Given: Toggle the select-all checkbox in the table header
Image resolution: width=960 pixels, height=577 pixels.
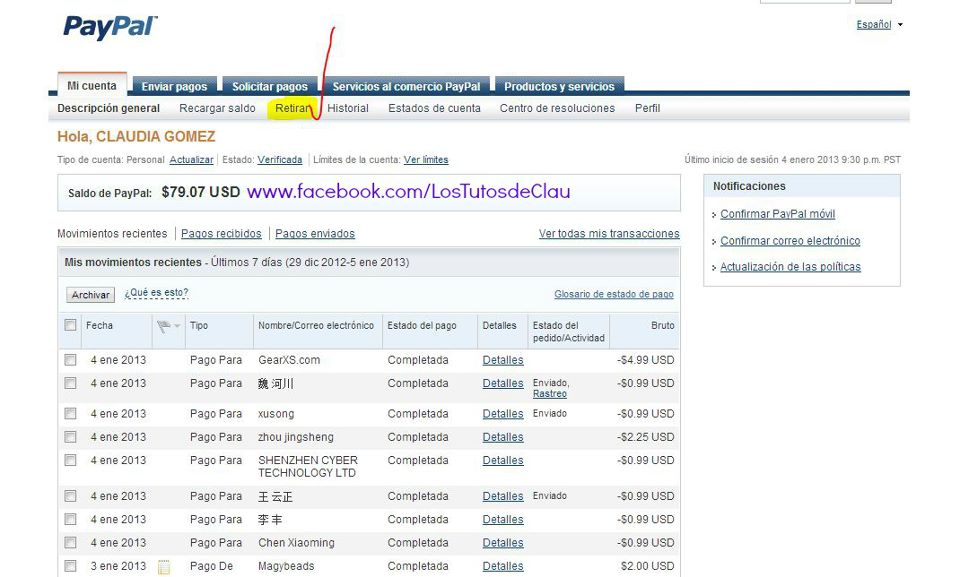Looking at the screenshot, I should (x=70, y=325).
